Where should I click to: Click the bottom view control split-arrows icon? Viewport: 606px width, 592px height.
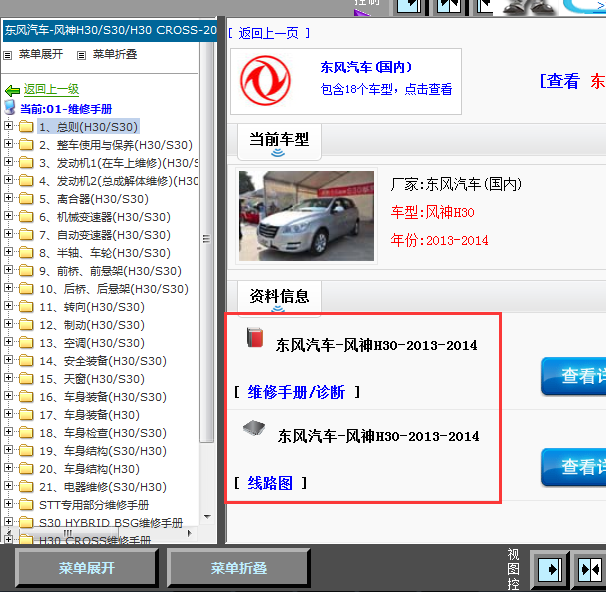[x=589, y=569]
